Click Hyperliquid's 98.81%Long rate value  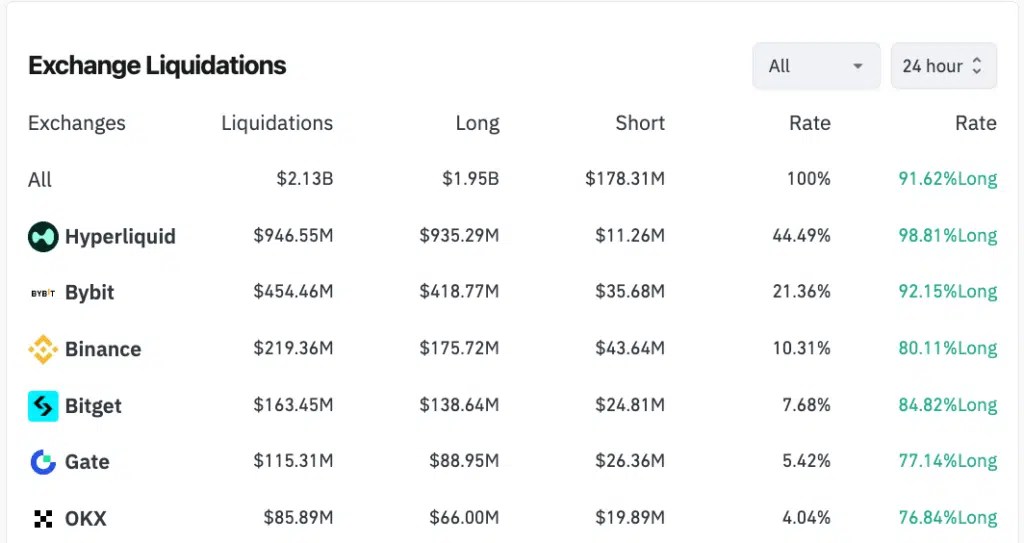(x=948, y=235)
